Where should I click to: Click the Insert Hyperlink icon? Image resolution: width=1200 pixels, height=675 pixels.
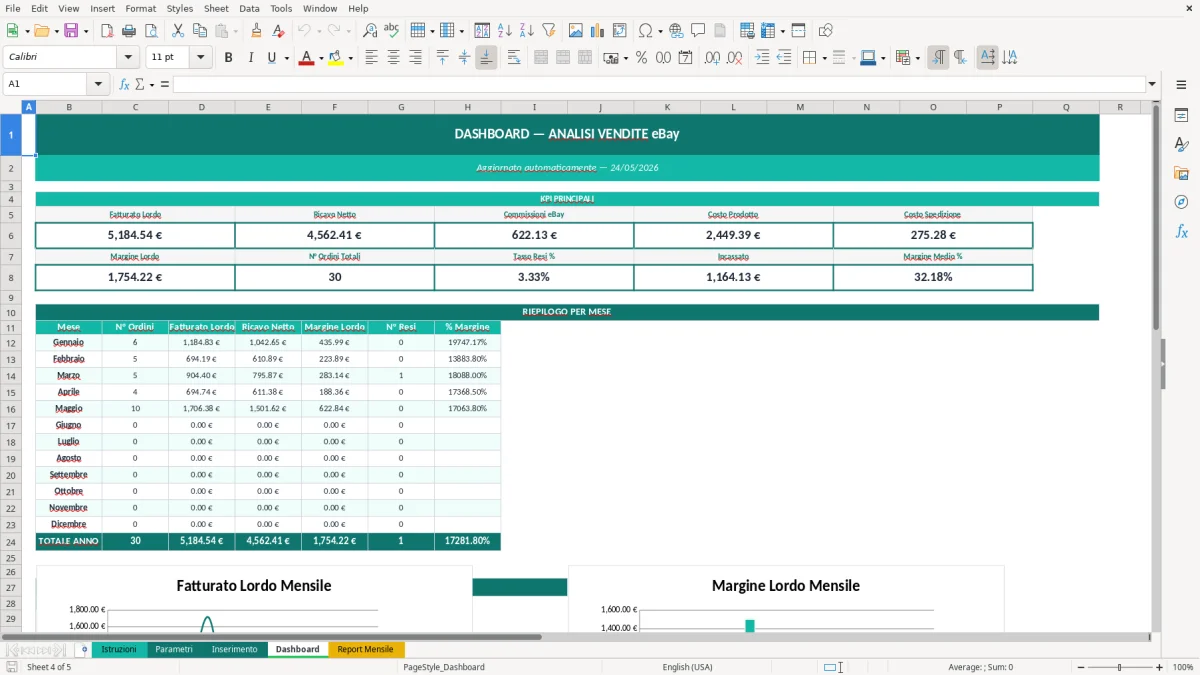[x=676, y=31]
